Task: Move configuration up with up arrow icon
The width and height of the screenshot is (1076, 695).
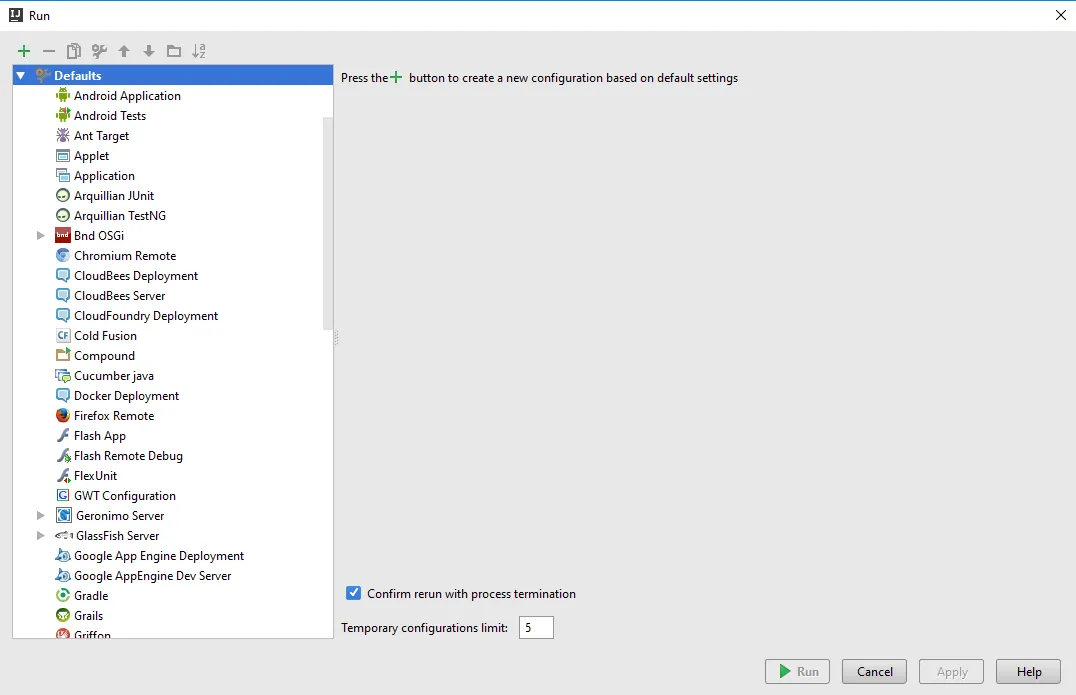Action: point(124,51)
